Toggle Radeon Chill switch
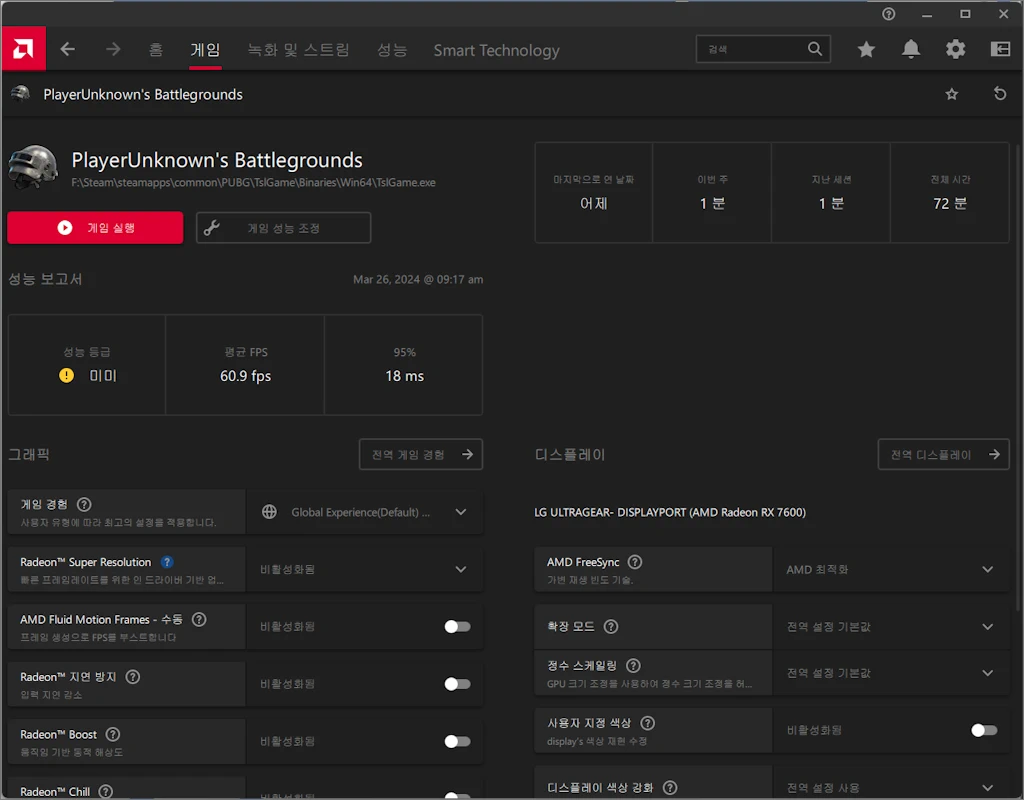 pyautogui.click(x=457, y=795)
